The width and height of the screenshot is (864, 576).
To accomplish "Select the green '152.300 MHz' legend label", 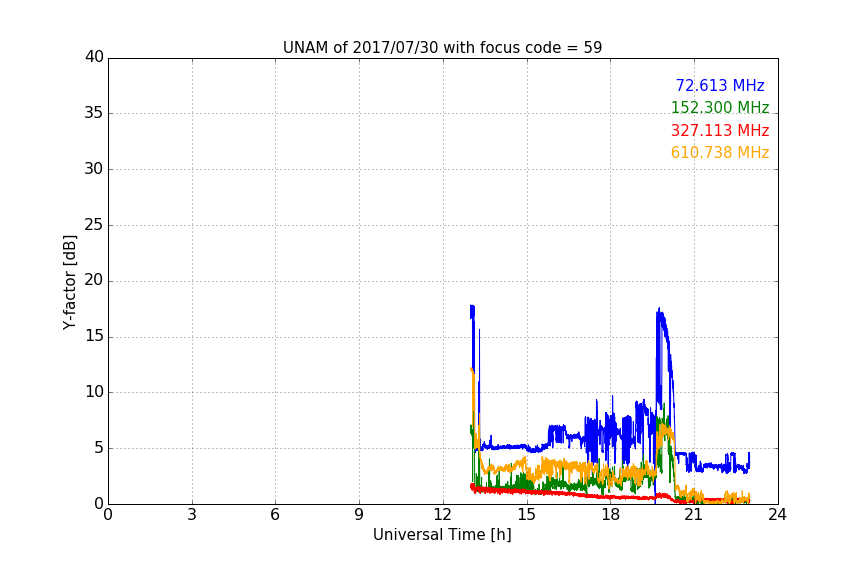I will coord(720,107).
